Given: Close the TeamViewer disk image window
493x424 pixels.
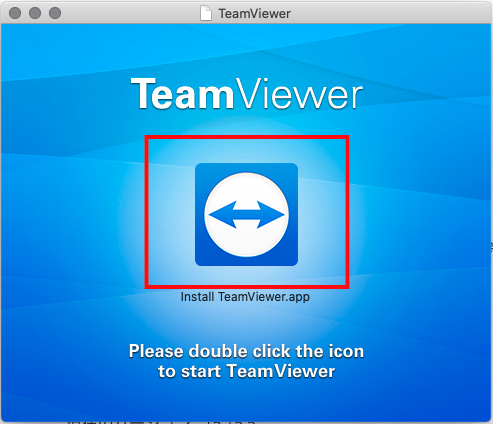Looking at the screenshot, I should point(15,13).
